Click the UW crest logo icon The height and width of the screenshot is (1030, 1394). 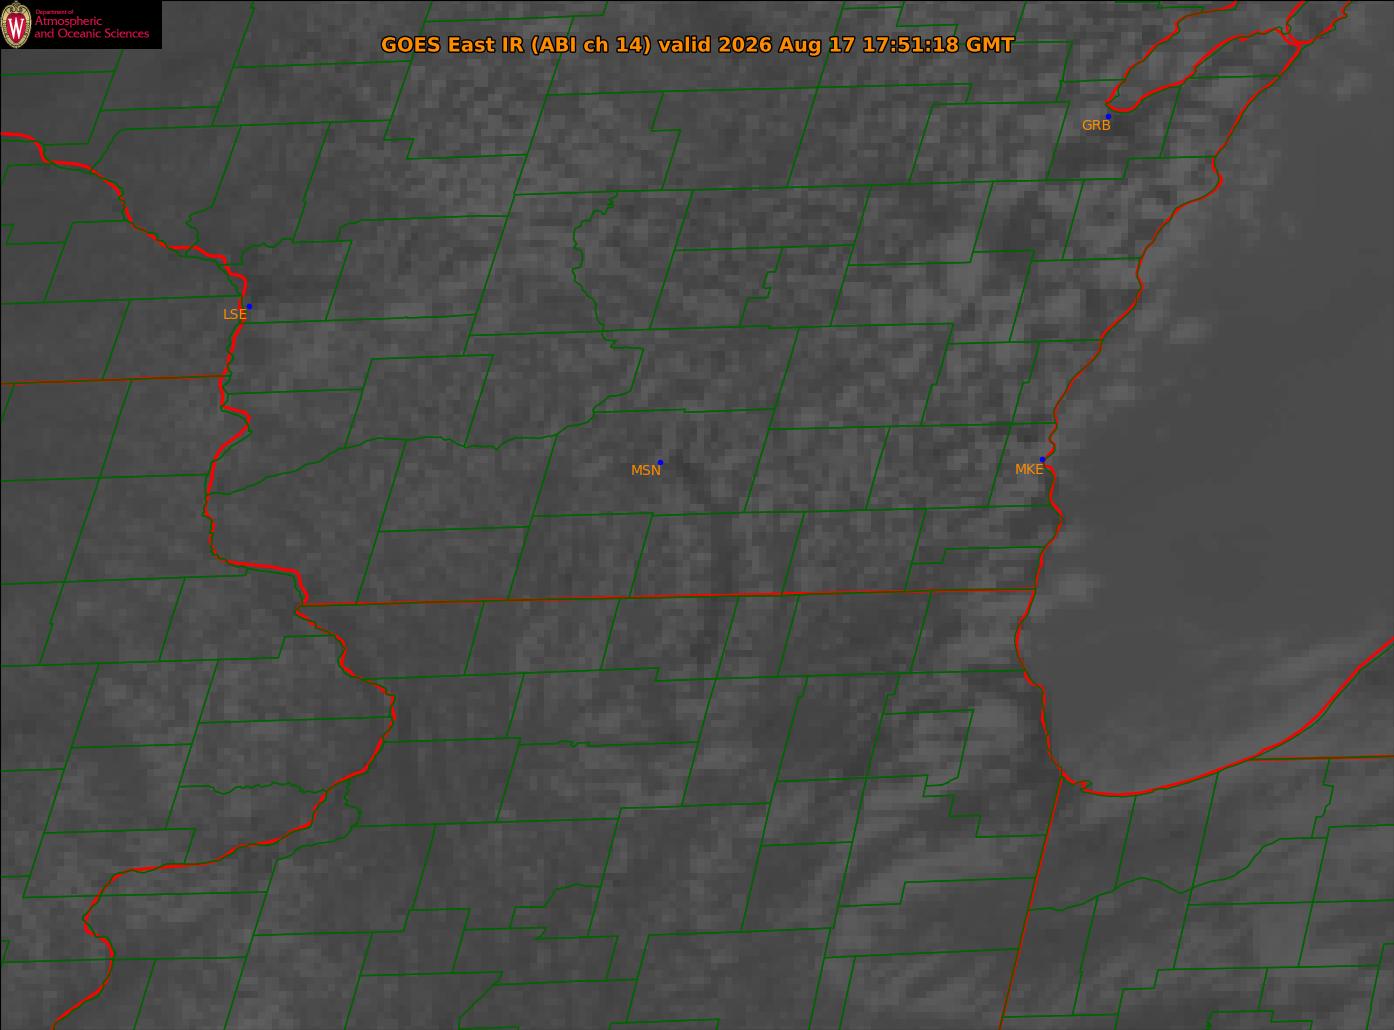click(16, 24)
